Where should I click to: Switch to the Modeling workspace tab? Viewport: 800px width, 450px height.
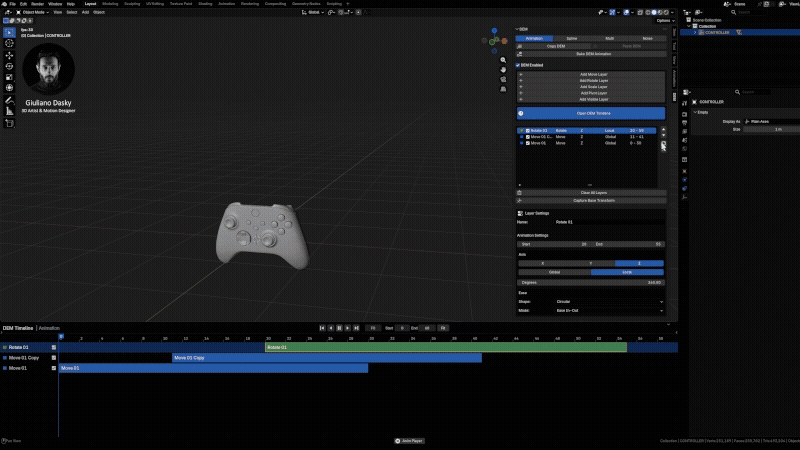[110, 4]
